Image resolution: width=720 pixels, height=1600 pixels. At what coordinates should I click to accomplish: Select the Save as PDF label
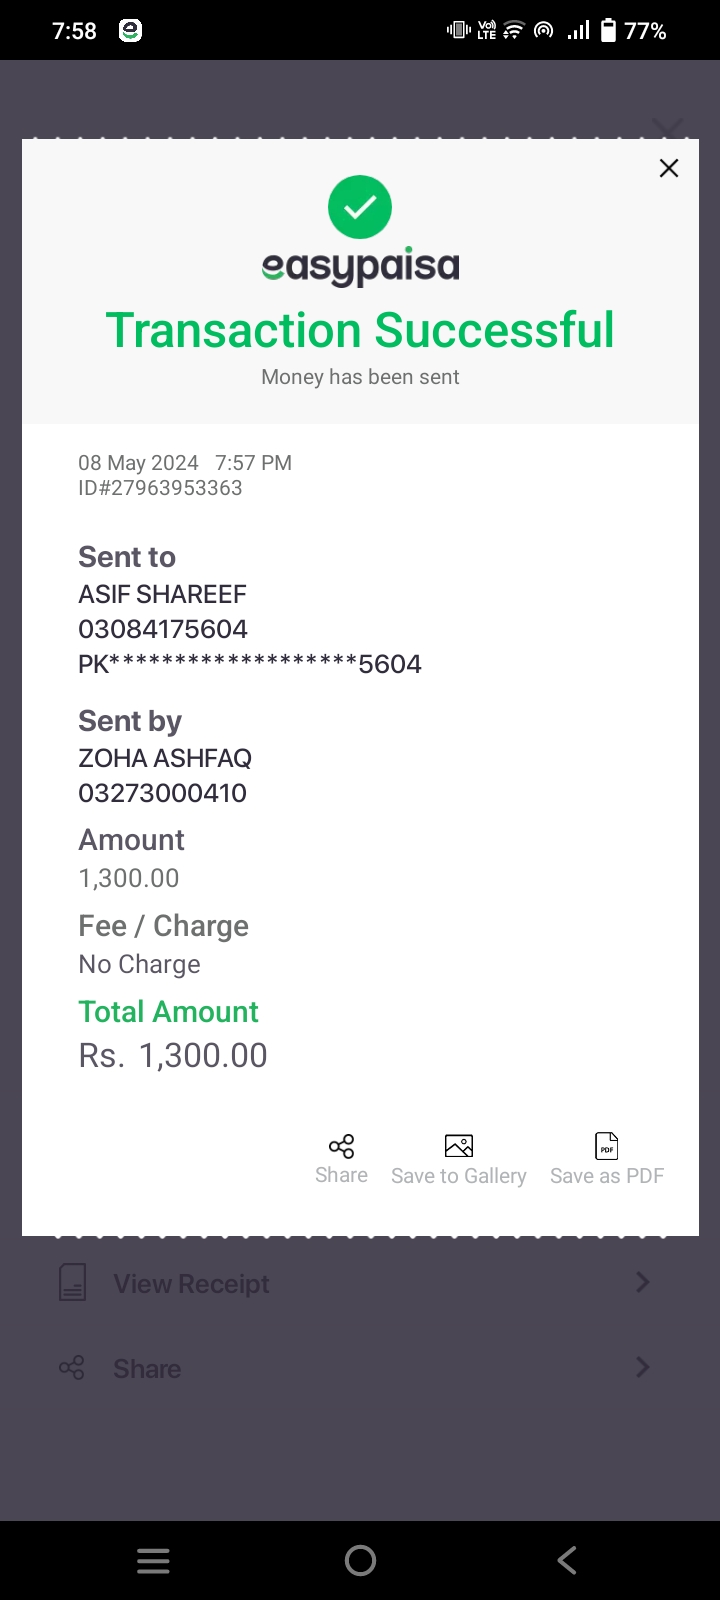[607, 1176]
